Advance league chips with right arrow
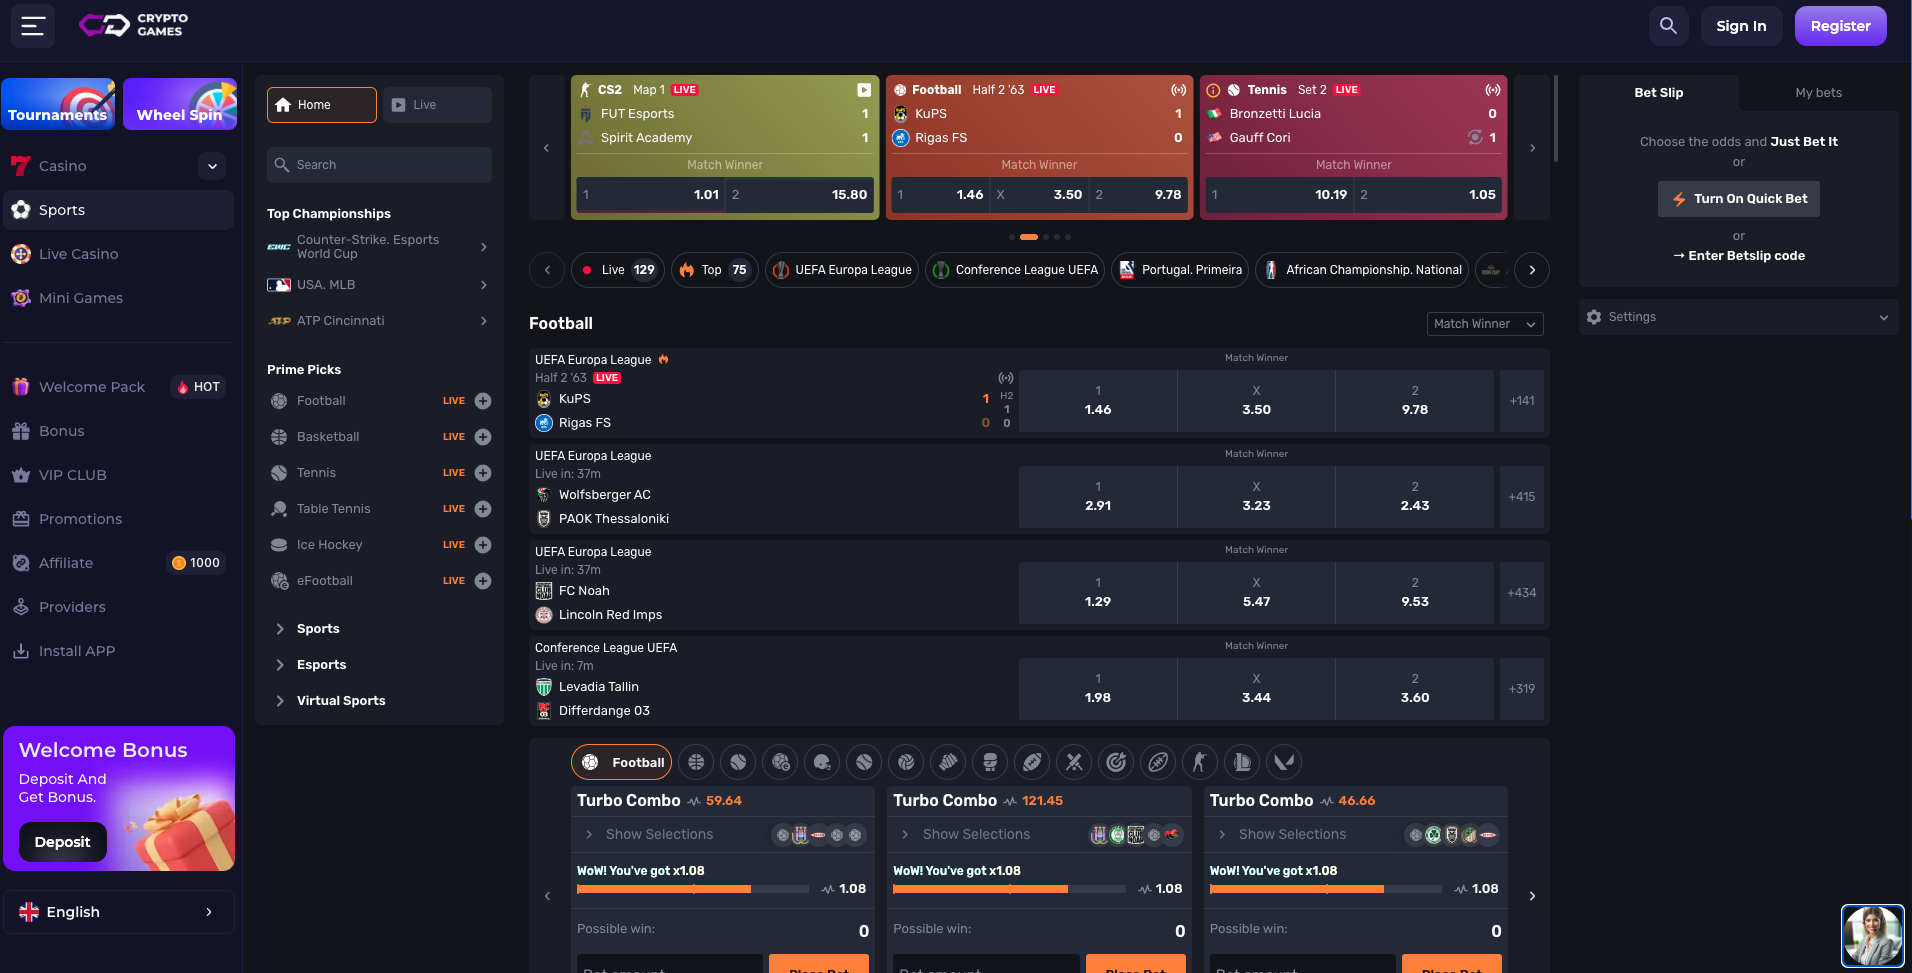Screen dimensions: 1912x973 pyautogui.click(x=1532, y=270)
